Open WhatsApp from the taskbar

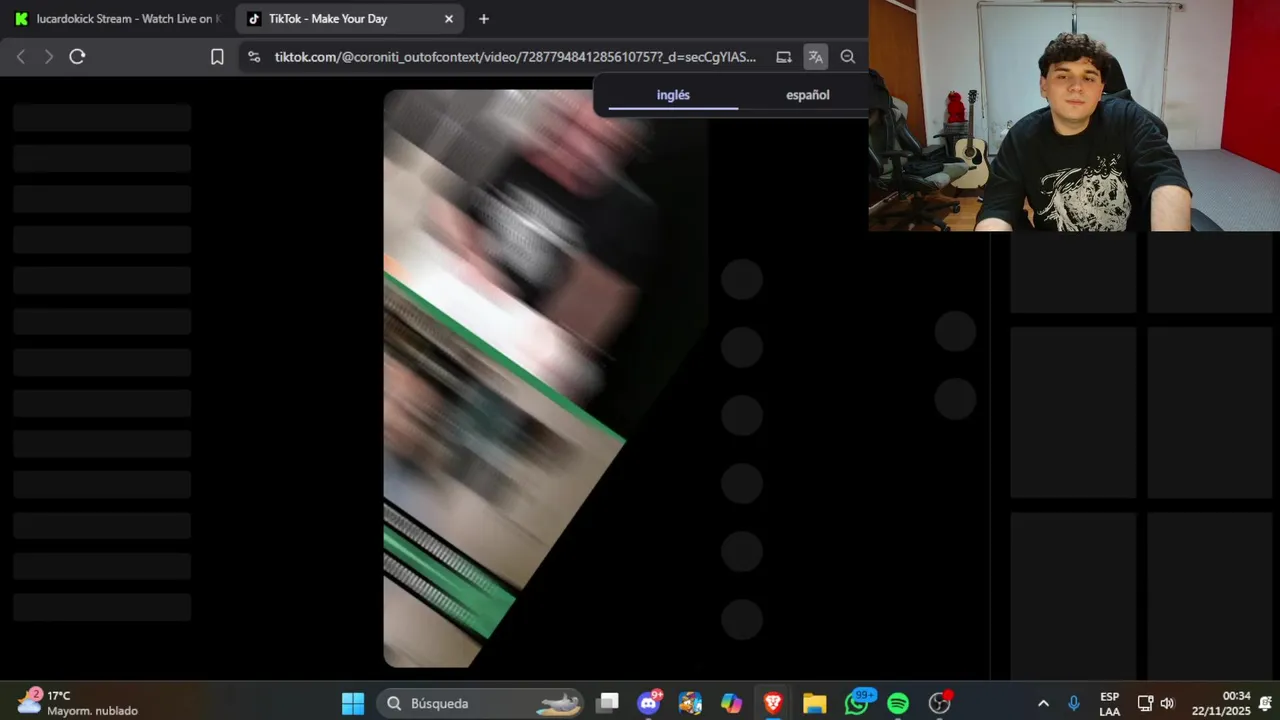857,703
